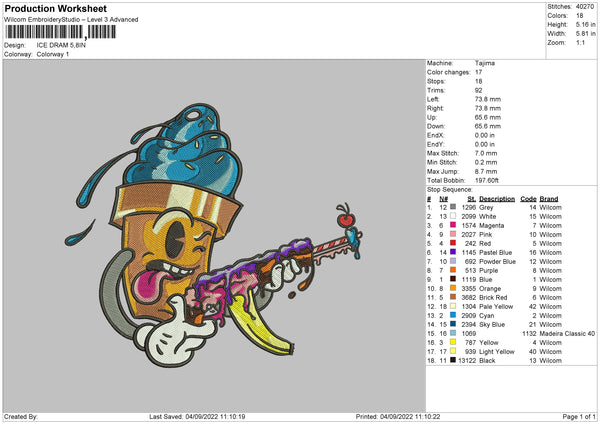Click the 'Trims:' value 92
Viewport: 600px width, 424px height.
478,90
